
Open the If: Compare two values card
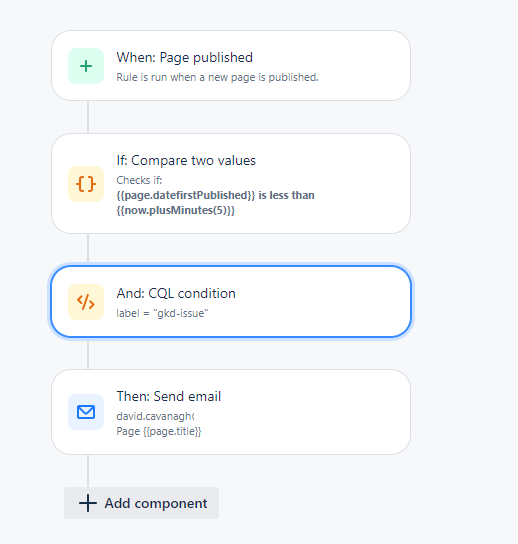pyautogui.click(x=231, y=184)
